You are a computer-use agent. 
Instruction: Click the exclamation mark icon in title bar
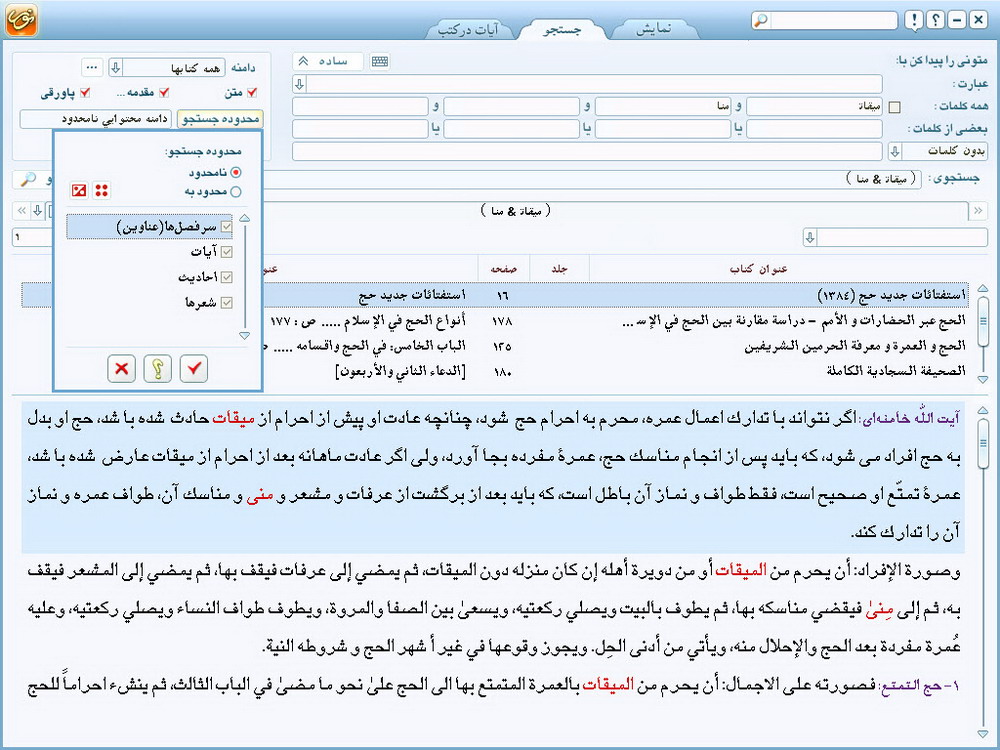(x=914, y=20)
